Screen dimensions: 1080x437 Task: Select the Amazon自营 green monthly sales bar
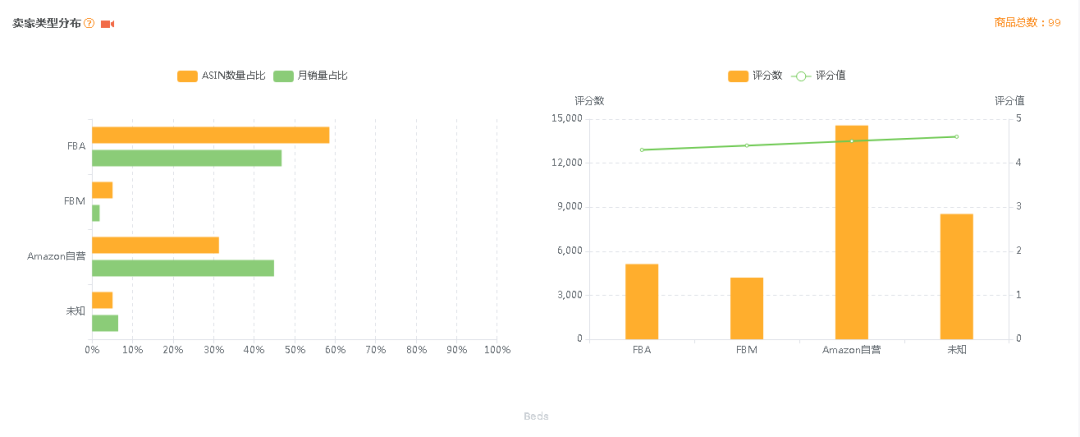tap(182, 268)
